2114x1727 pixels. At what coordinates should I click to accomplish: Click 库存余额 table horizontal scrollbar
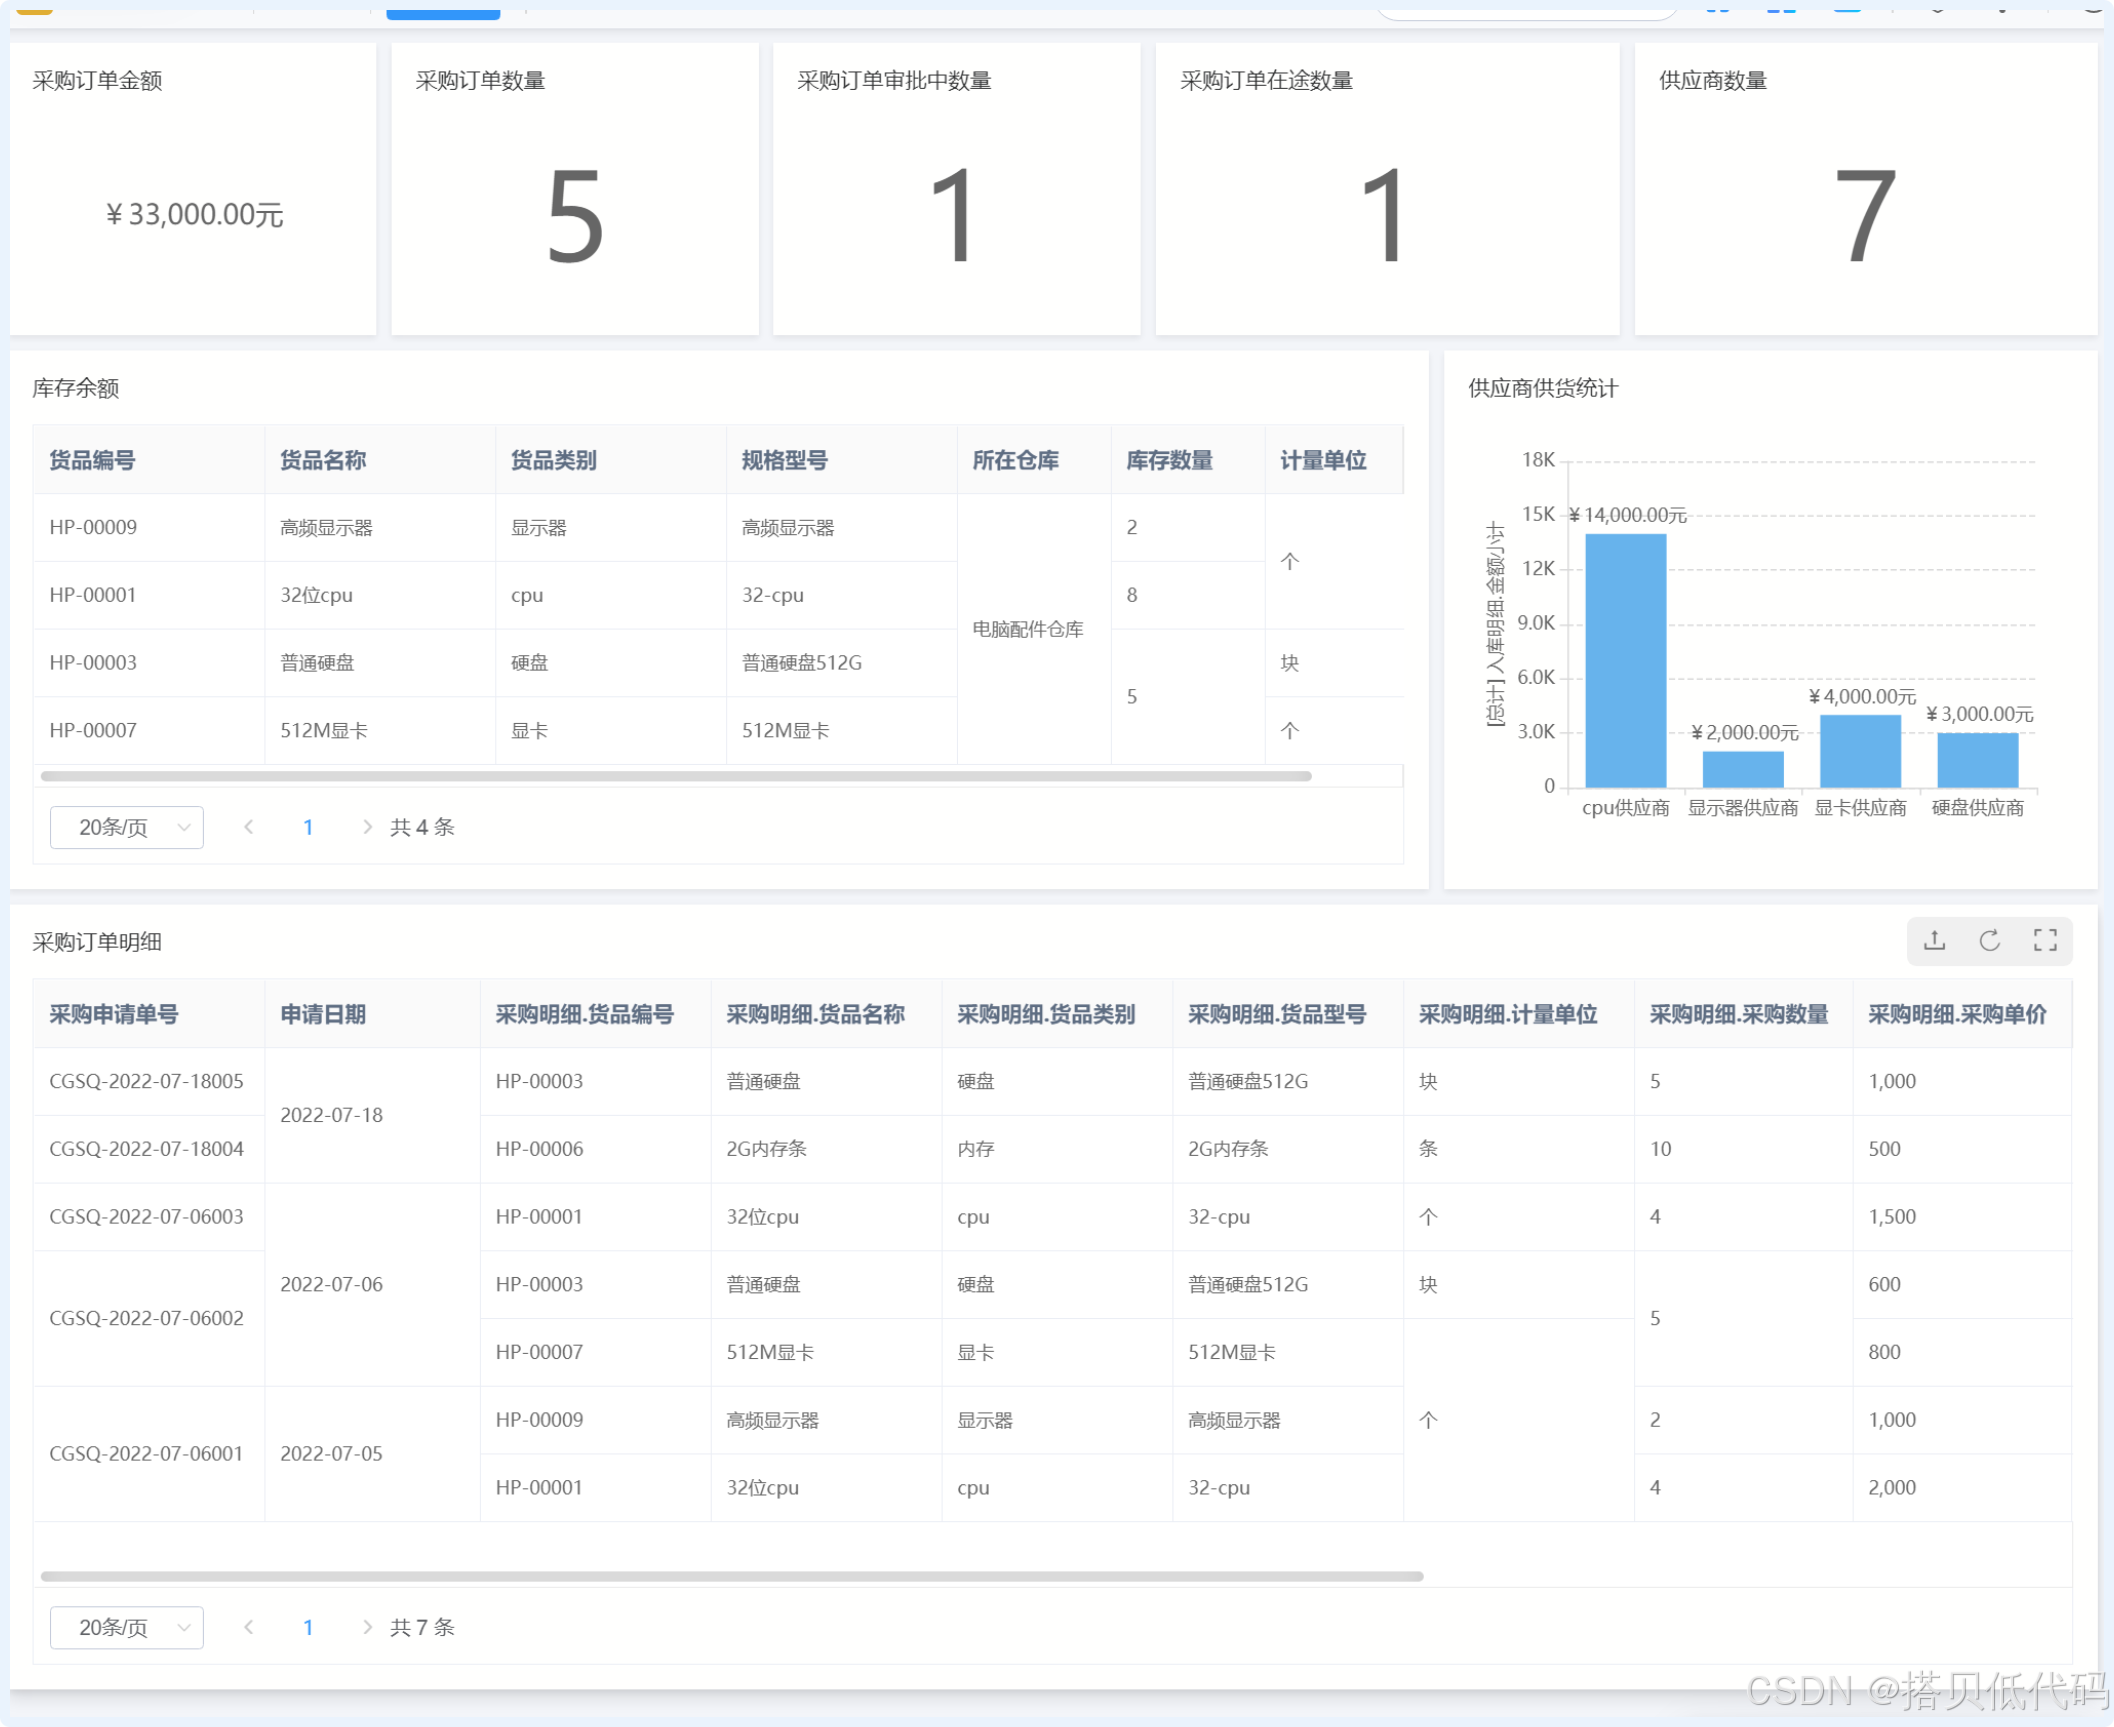(676, 776)
